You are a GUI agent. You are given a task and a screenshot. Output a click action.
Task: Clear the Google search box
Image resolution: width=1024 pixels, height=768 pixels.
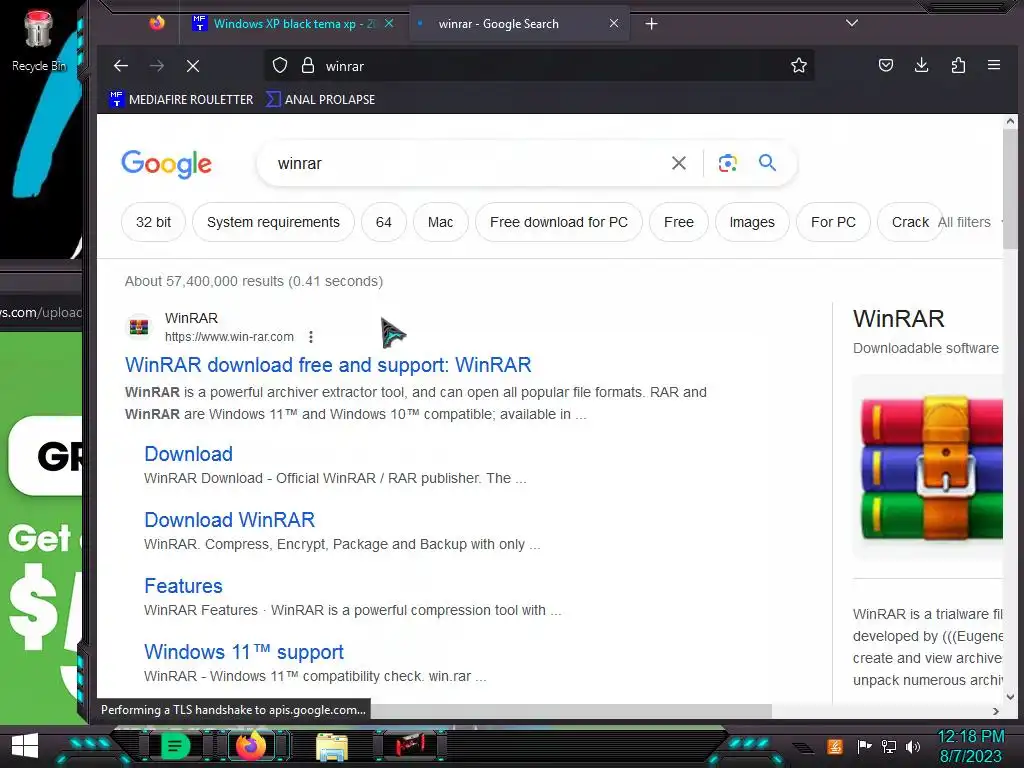point(679,163)
